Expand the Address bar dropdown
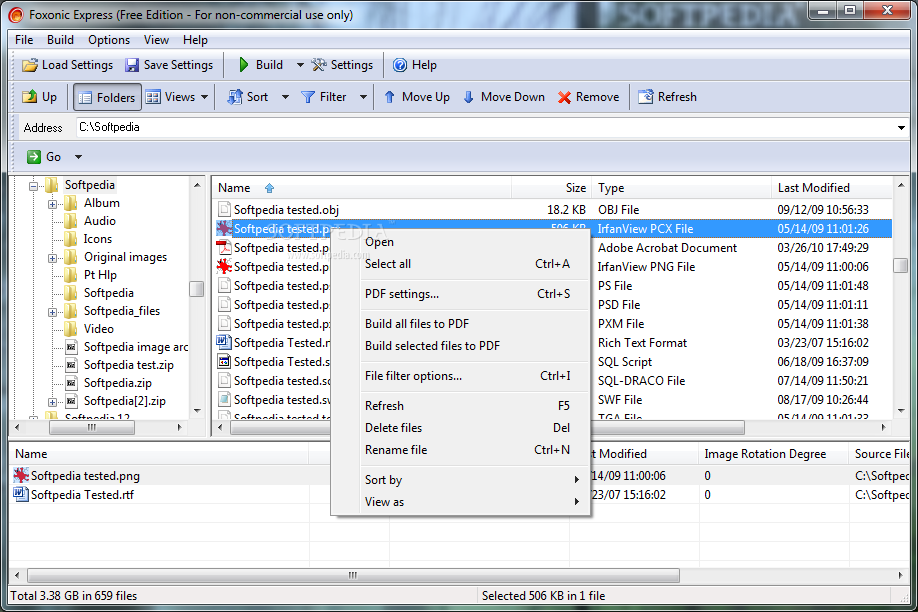Viewport: 918px width, 612px height. coord(901,128)
